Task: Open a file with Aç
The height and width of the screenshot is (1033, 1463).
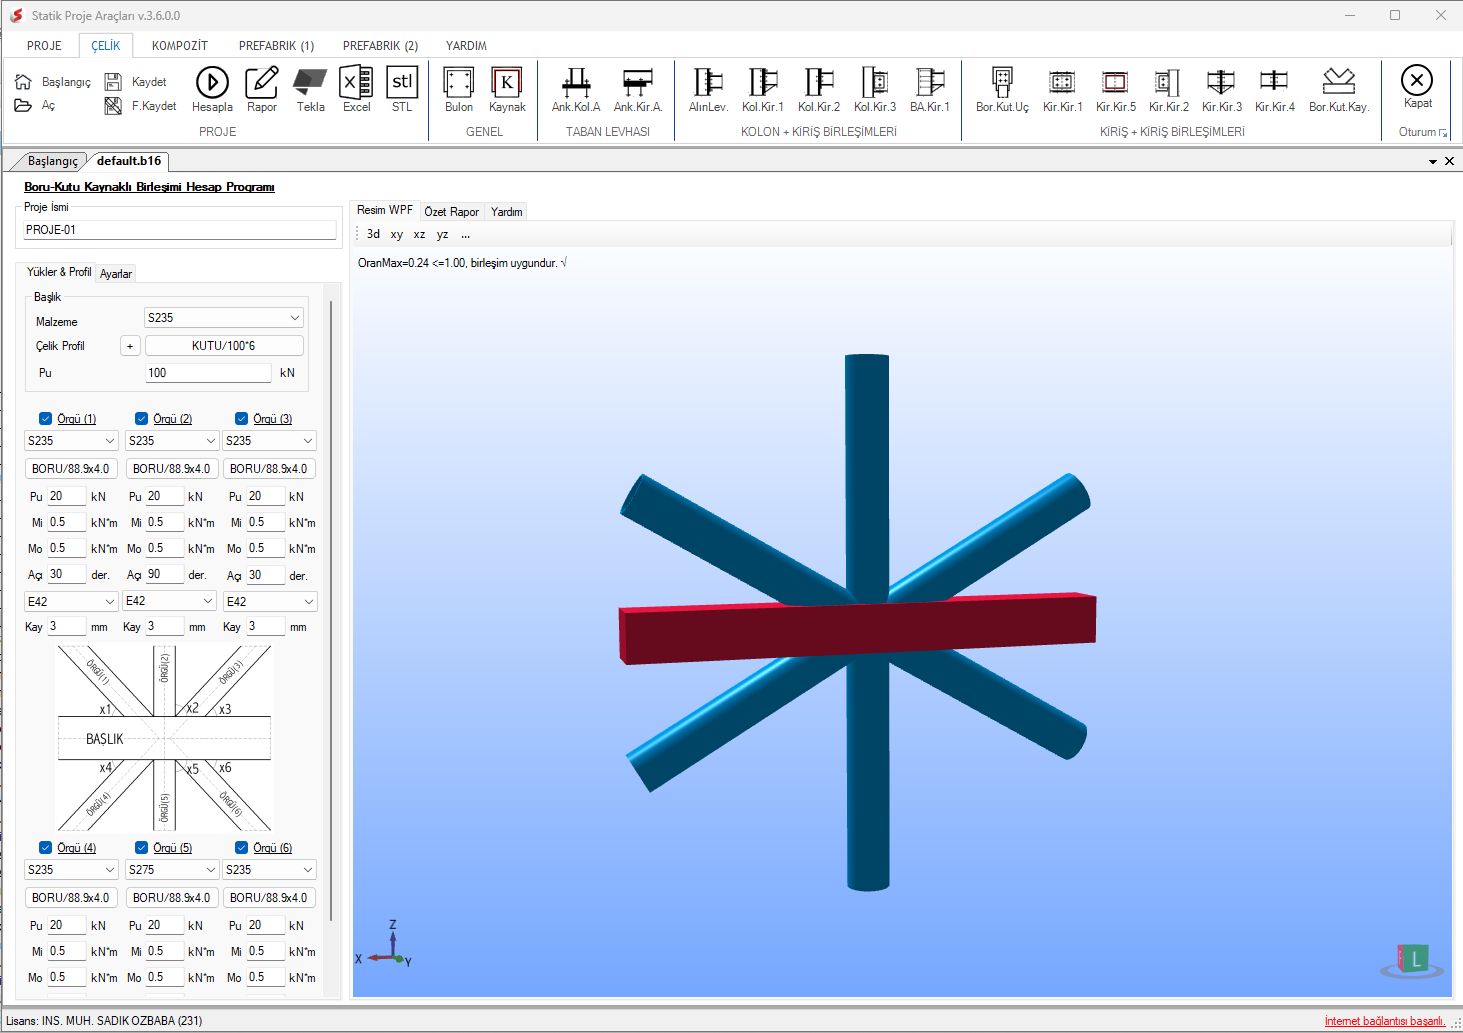Action: (x=35, y=106)
